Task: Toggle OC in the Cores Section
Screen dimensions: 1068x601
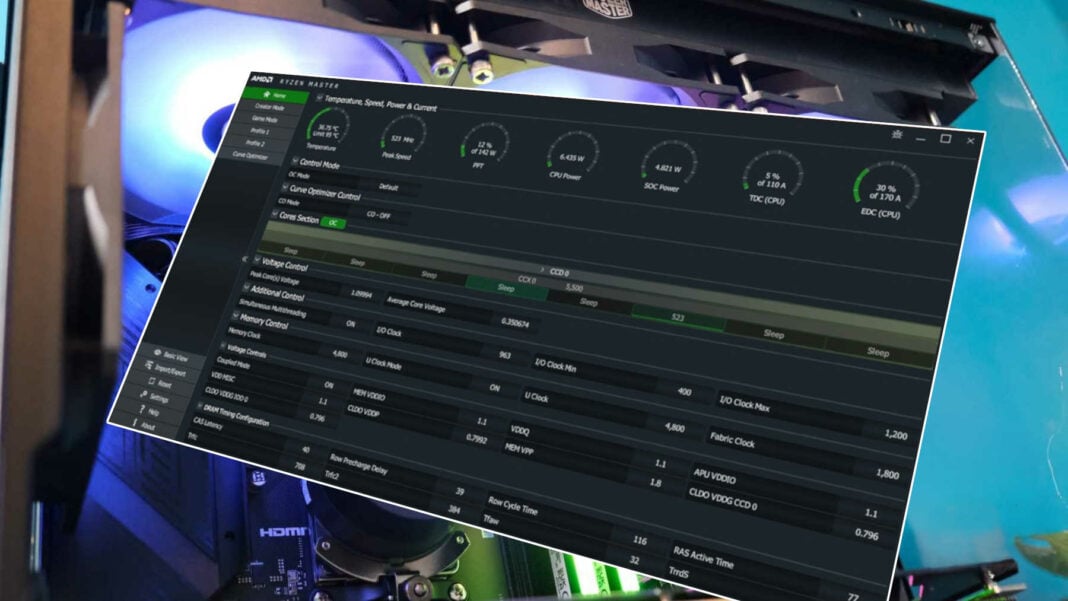Action: [x=333, y=223]
